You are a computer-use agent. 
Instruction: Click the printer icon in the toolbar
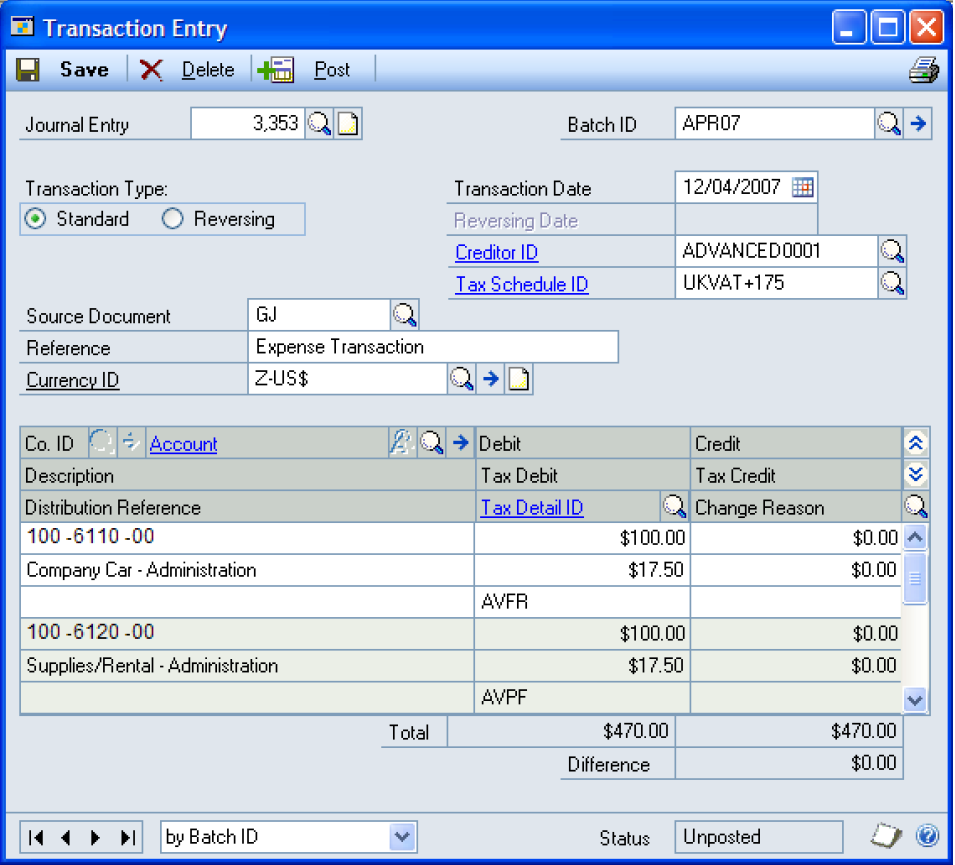point(923,70)
